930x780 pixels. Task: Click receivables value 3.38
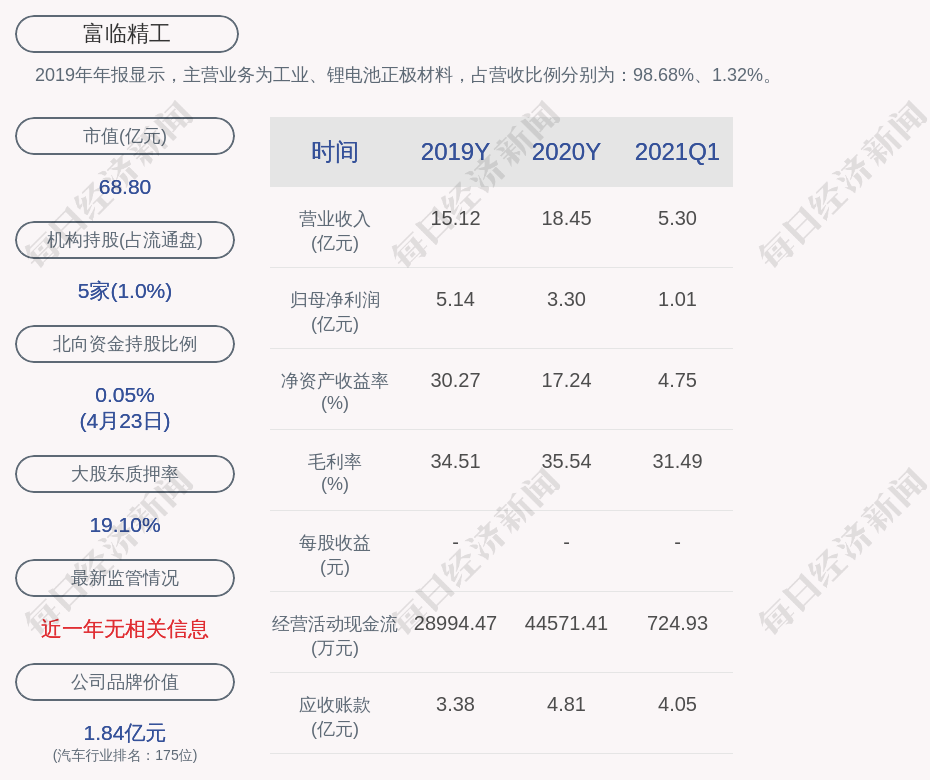(456, 705)
